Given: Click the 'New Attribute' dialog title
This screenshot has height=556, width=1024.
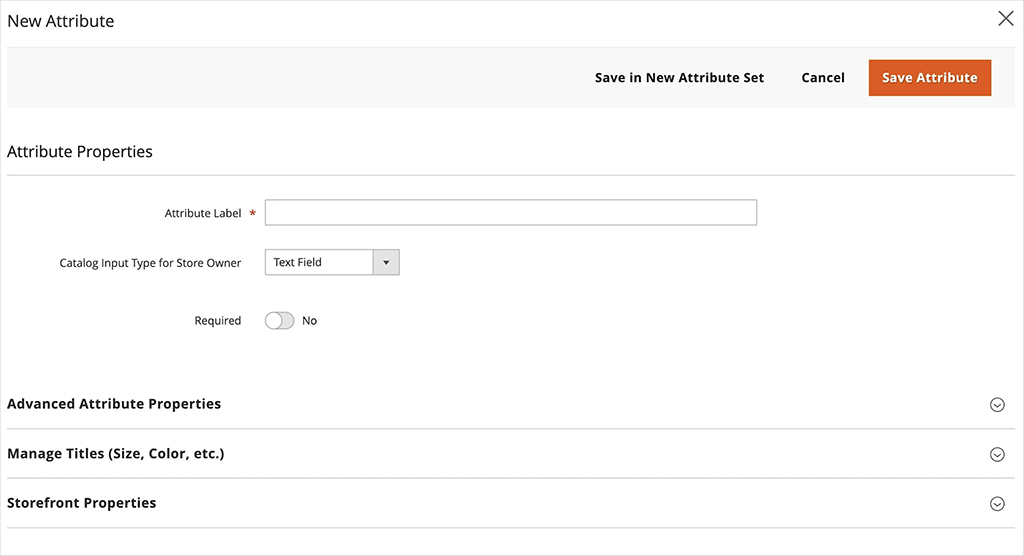Looking at the screenshot, I should pyautogui.click(x=61, y=21).
